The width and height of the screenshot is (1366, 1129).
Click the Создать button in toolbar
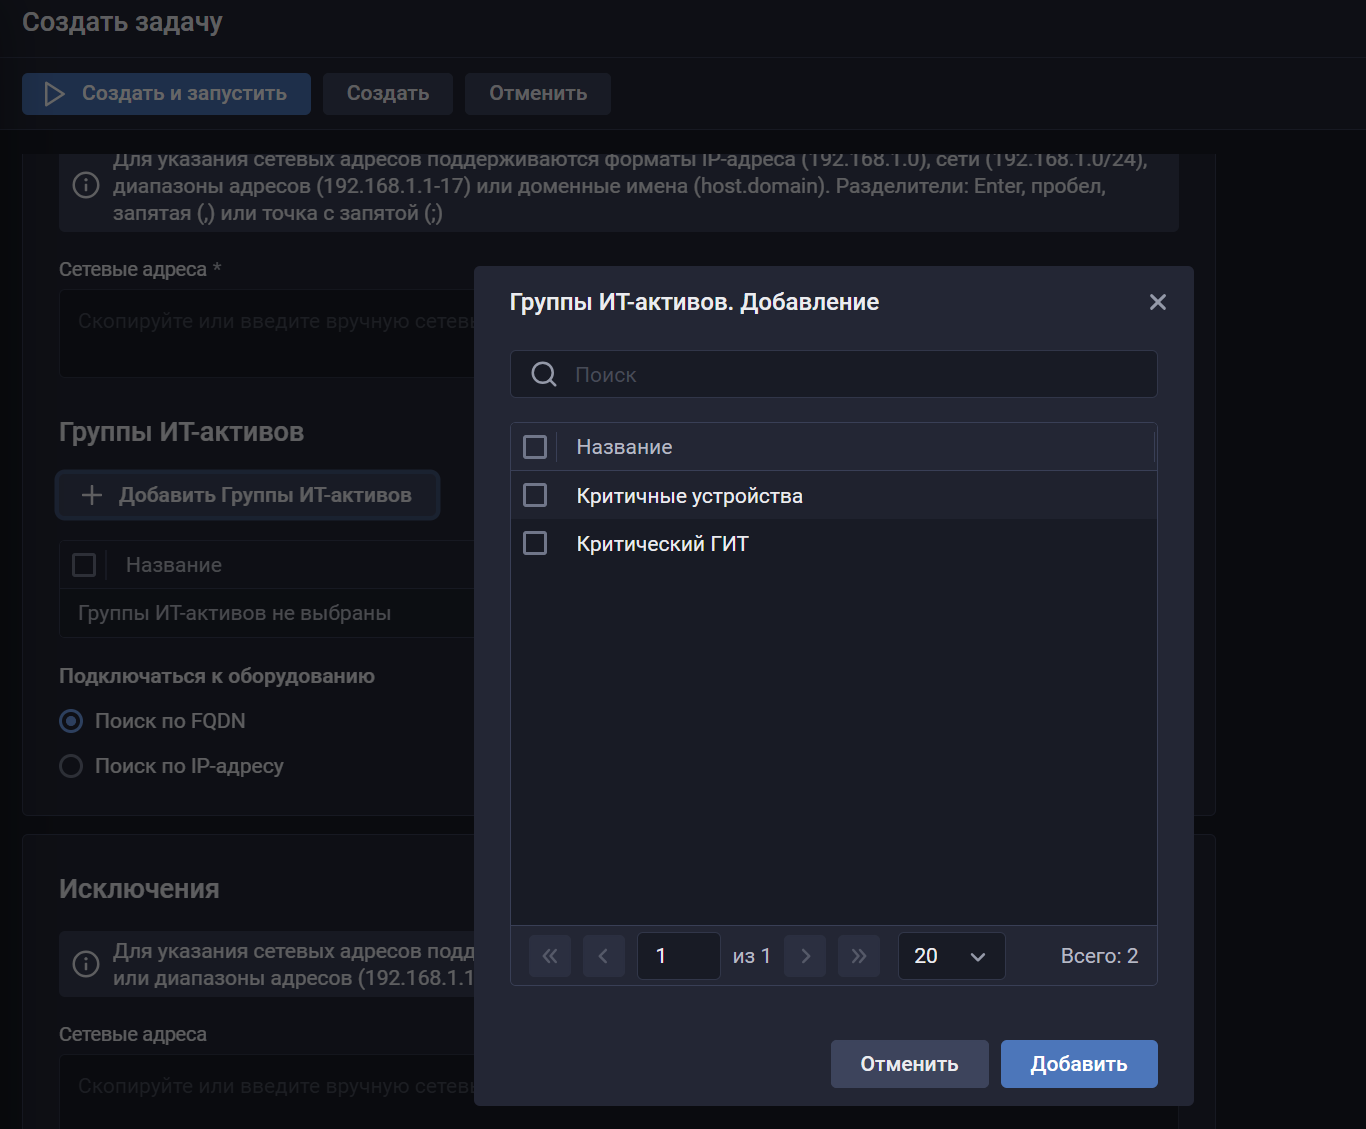[387, 94]
